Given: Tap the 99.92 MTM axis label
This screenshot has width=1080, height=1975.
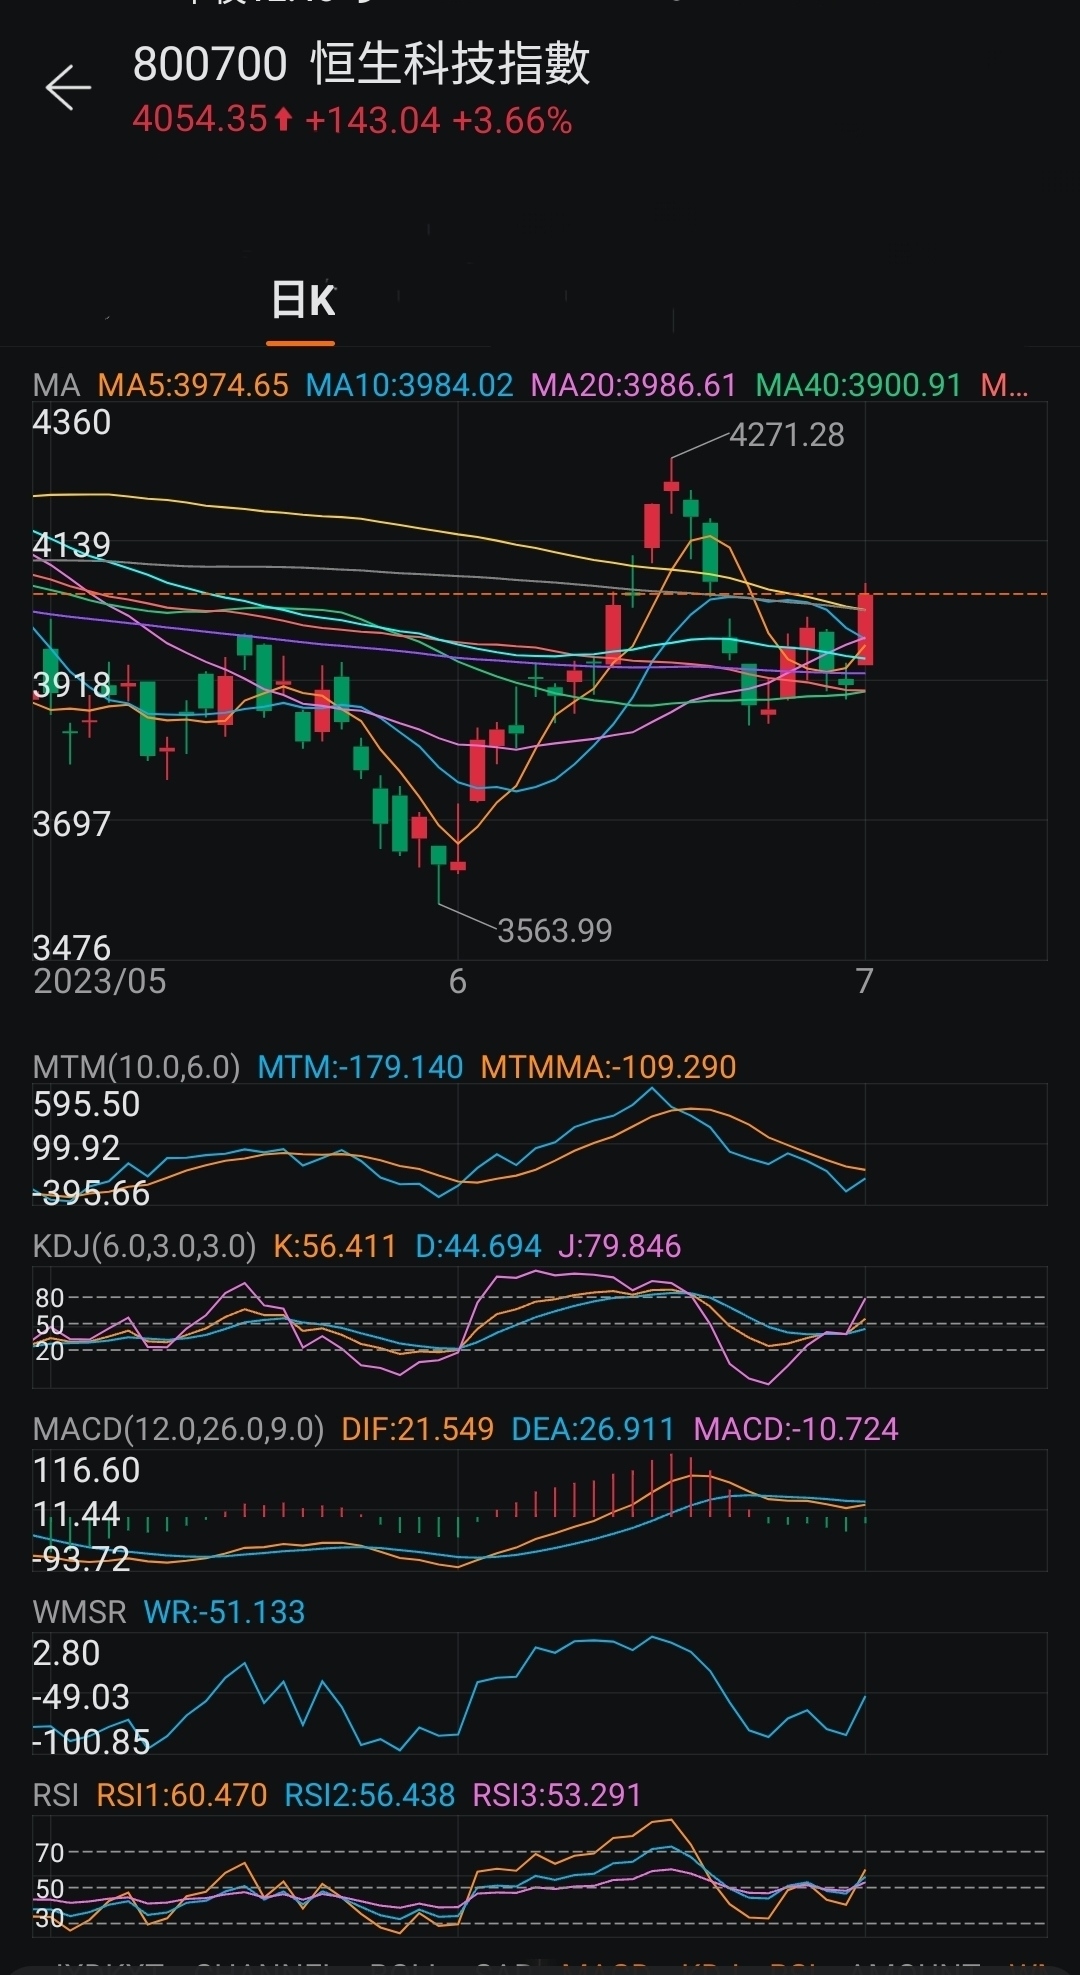Looking at the screenshot, I should click(x=76, y=1148).
